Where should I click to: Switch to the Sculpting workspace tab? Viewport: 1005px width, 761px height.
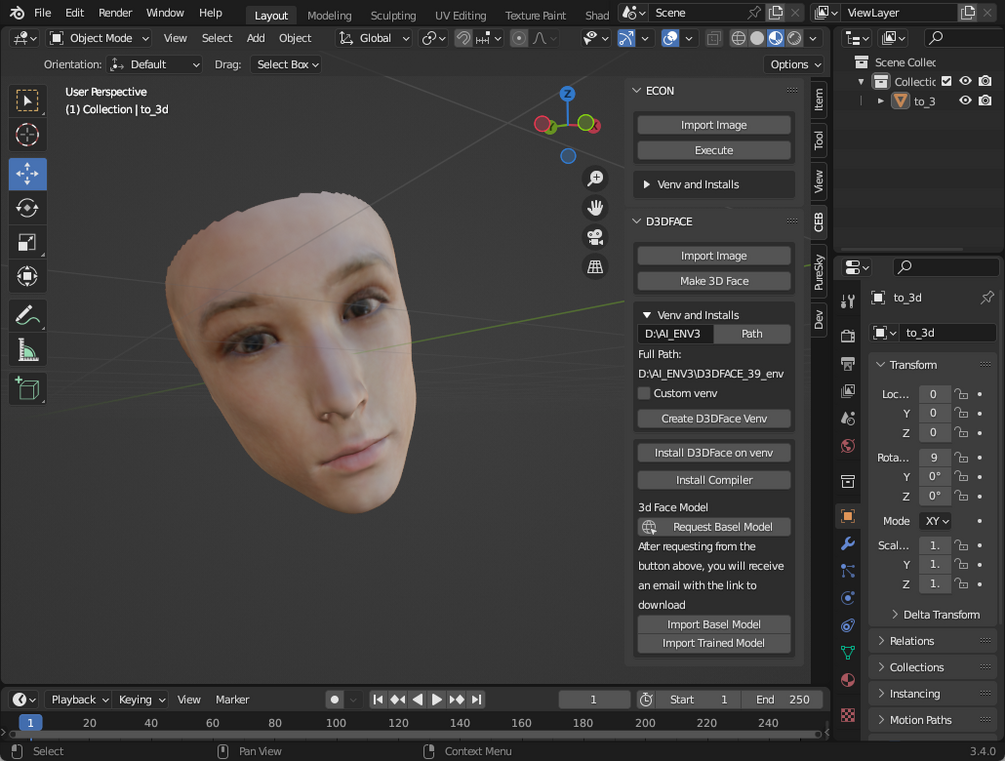click(x=392, y=15)
